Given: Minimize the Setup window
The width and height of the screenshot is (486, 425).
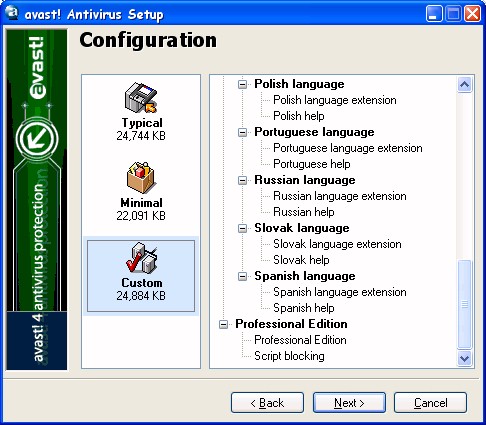Looking at the screenshot, I should click(x=434, y=14).
